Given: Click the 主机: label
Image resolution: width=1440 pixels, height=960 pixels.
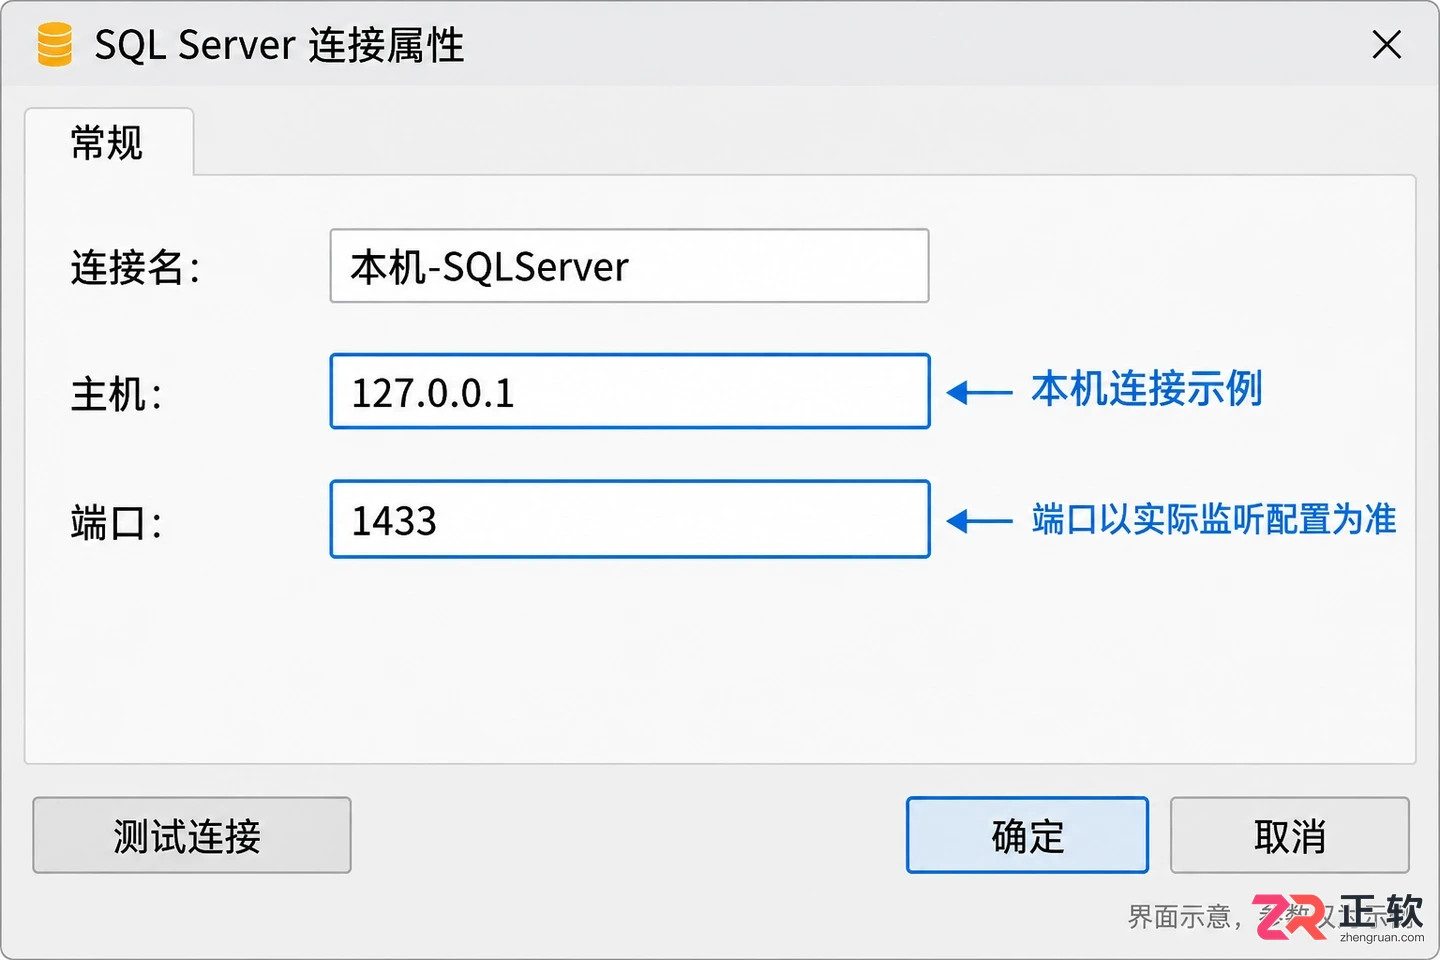Looking at the screenshot, I should pos(116,394).
